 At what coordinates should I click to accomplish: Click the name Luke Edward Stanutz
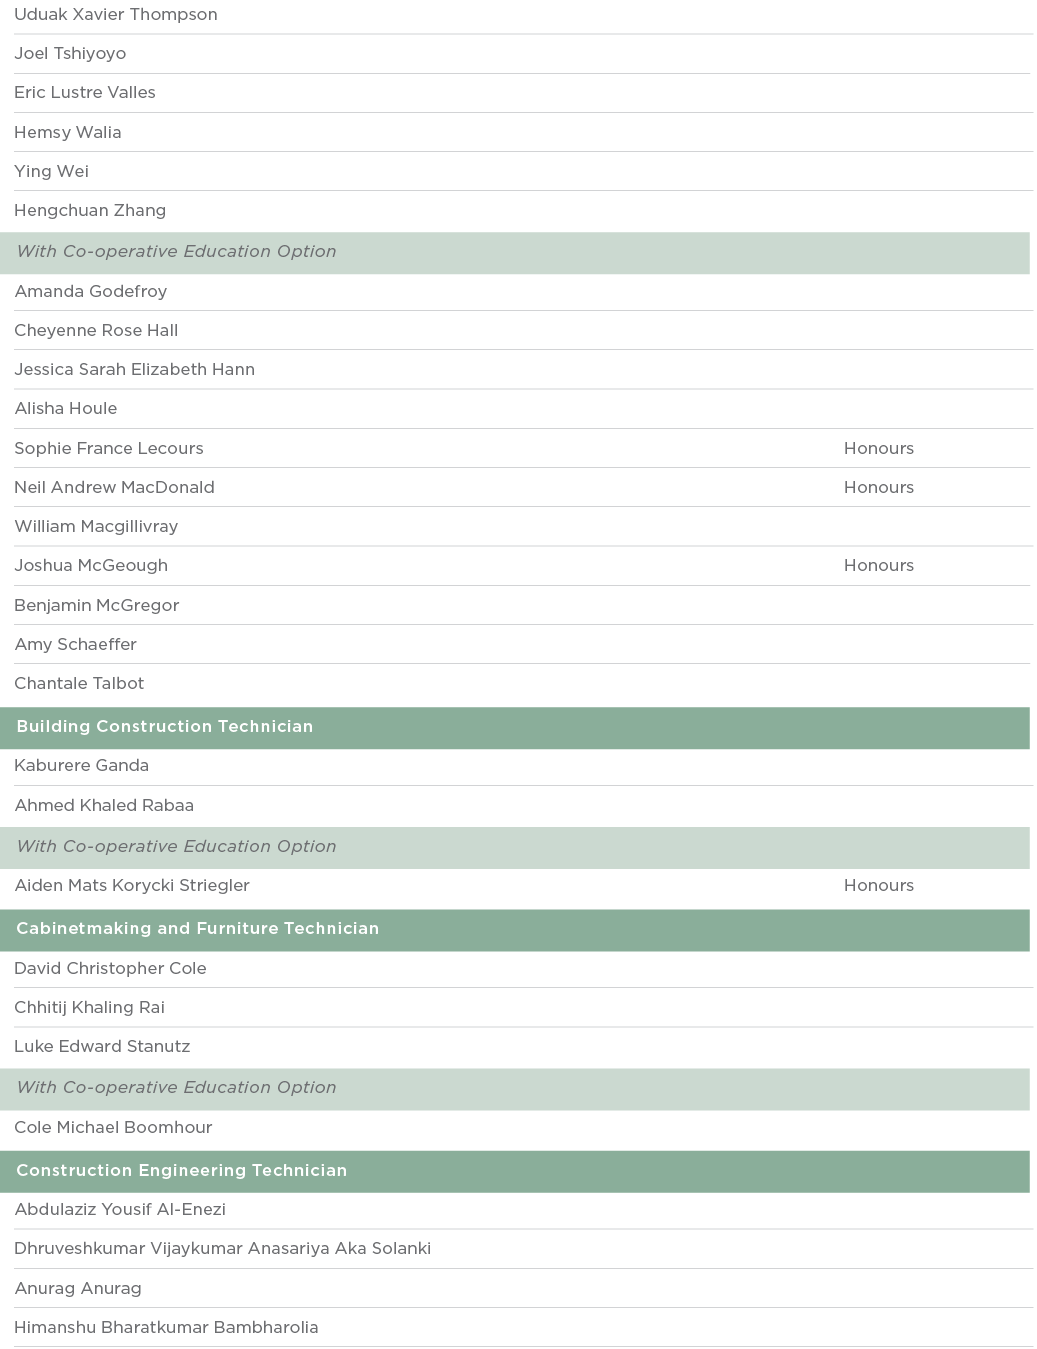[102, 1047]
